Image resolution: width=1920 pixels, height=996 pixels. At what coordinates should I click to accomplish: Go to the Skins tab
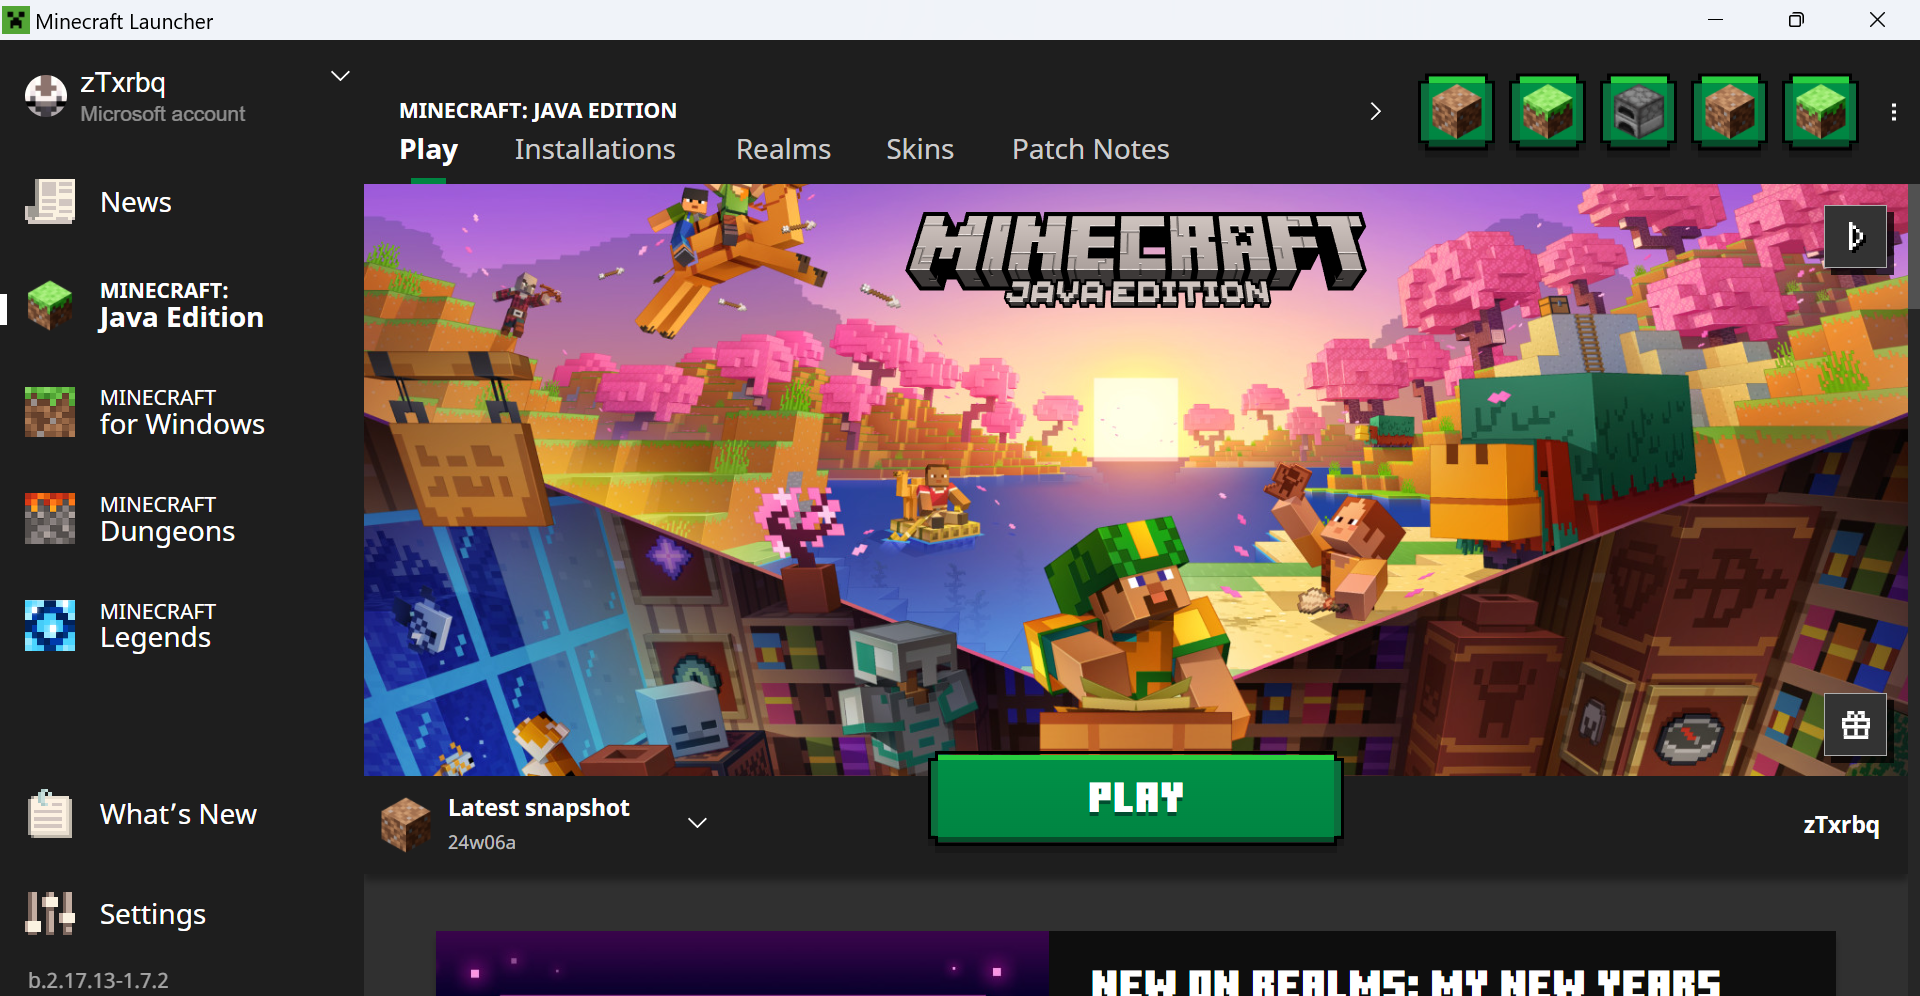[x=920, y=150]
